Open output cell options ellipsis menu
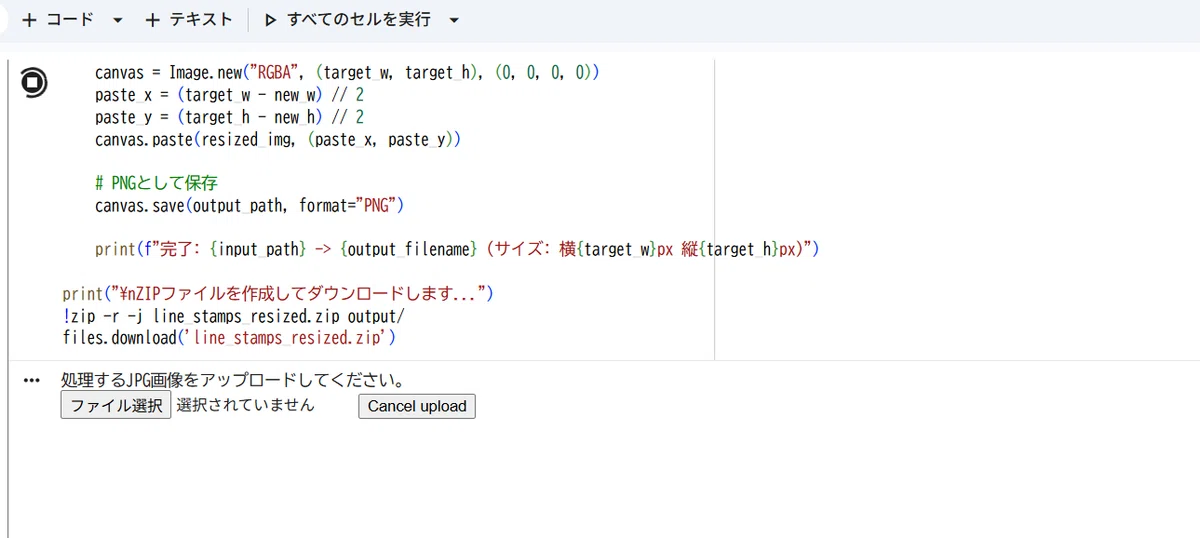This screenshot has height=538, width=1200. [31, 381]
